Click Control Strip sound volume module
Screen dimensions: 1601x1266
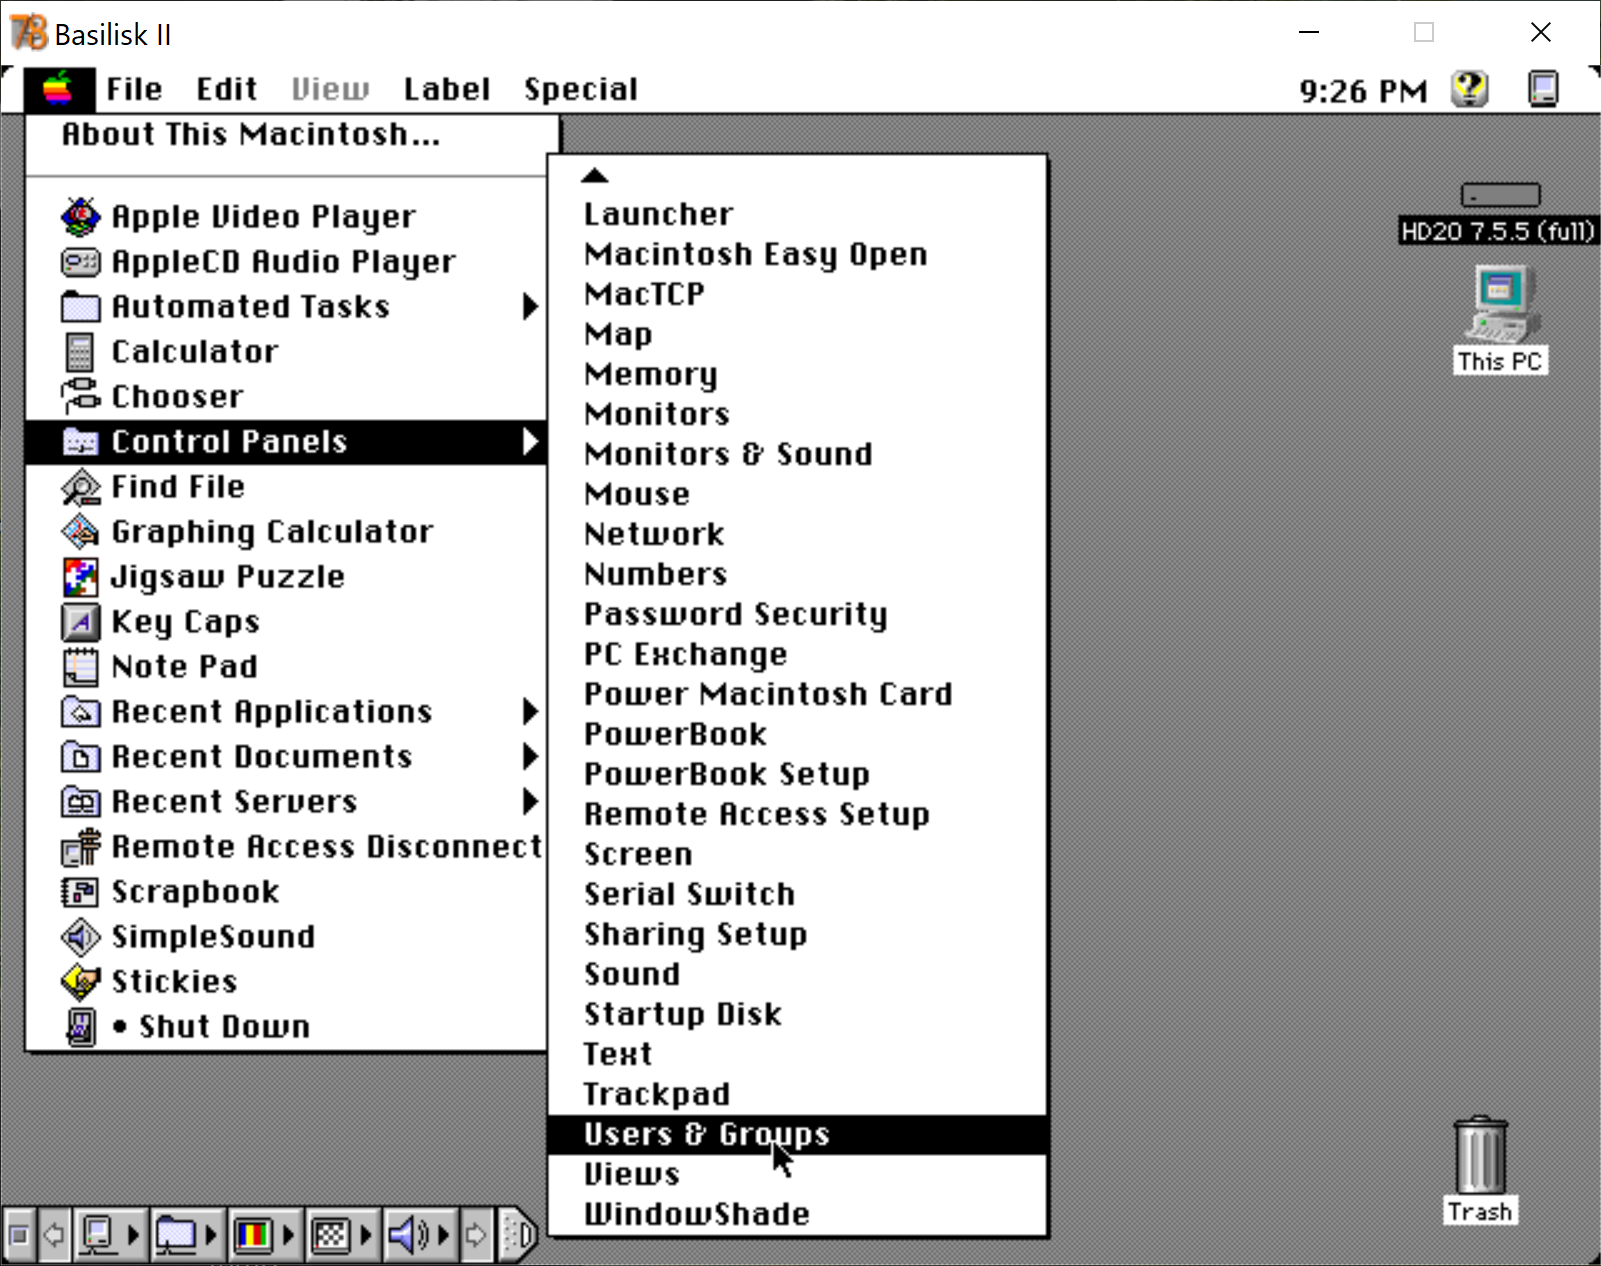click(418, 1236)
